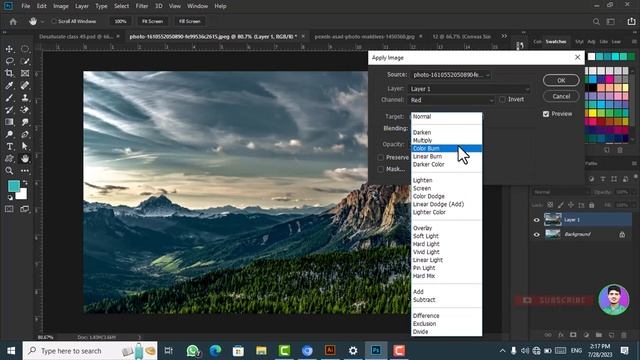Toggle the Invert checkbox
Screen dimensions: 640x360
pos(502,100)
